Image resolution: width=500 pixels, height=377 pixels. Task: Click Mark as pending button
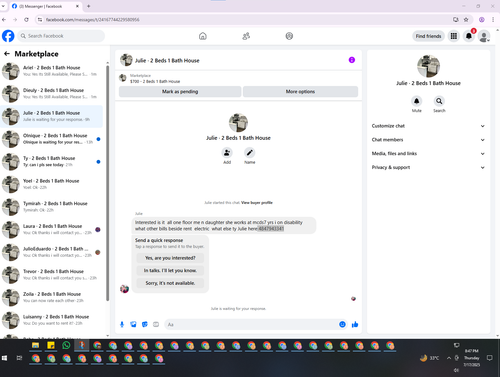180,92
